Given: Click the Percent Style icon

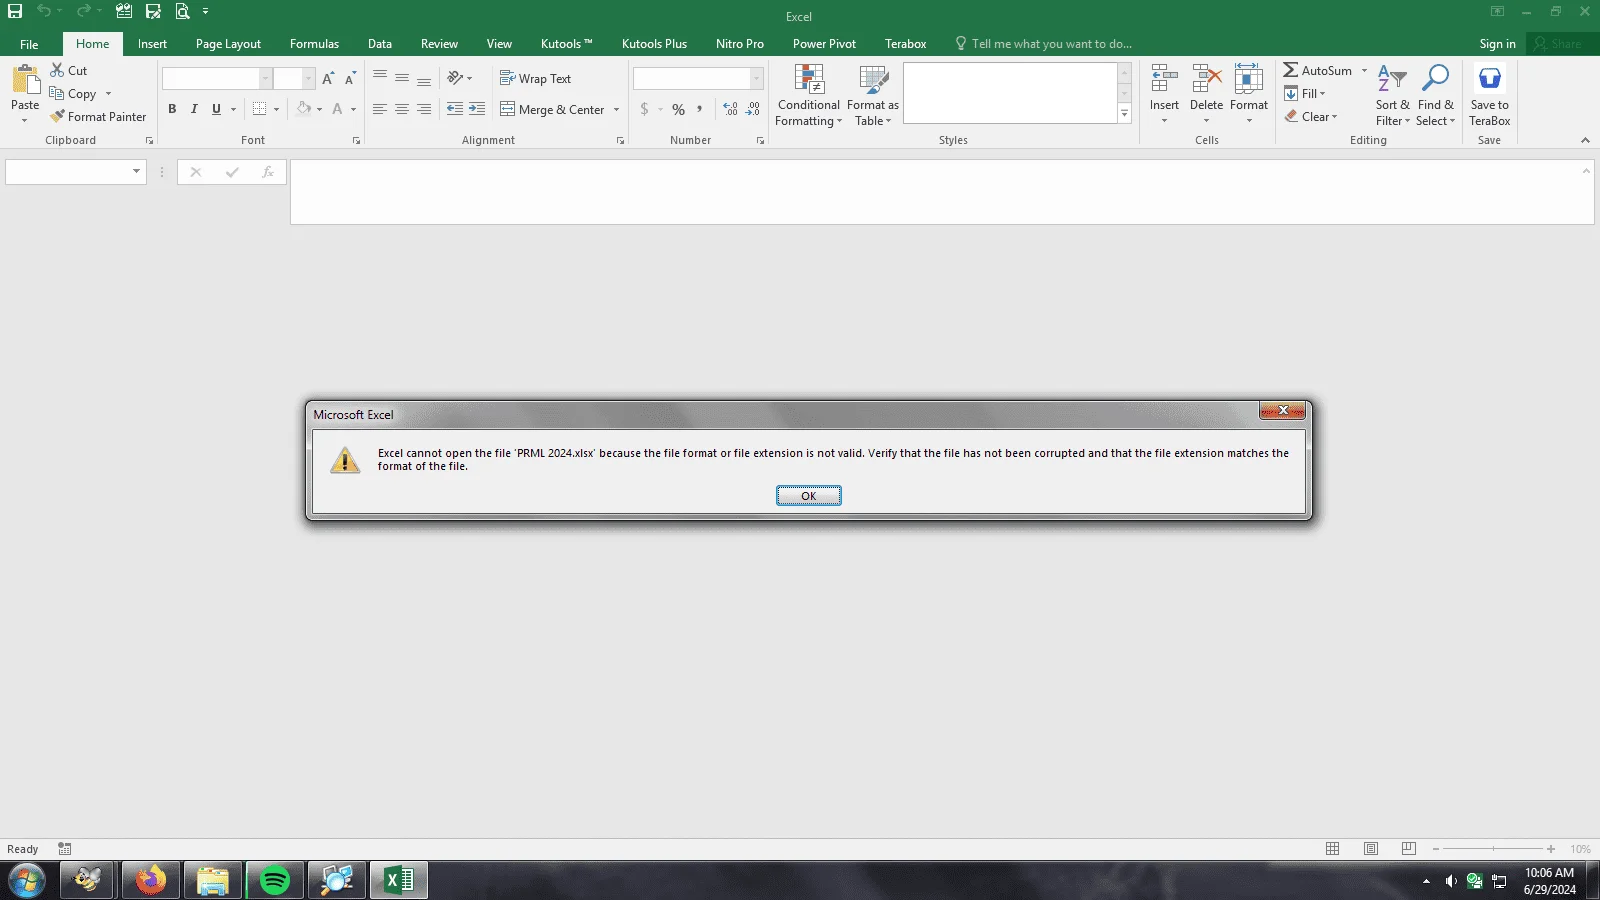Looking at the screenshot, I should point(678,109).
